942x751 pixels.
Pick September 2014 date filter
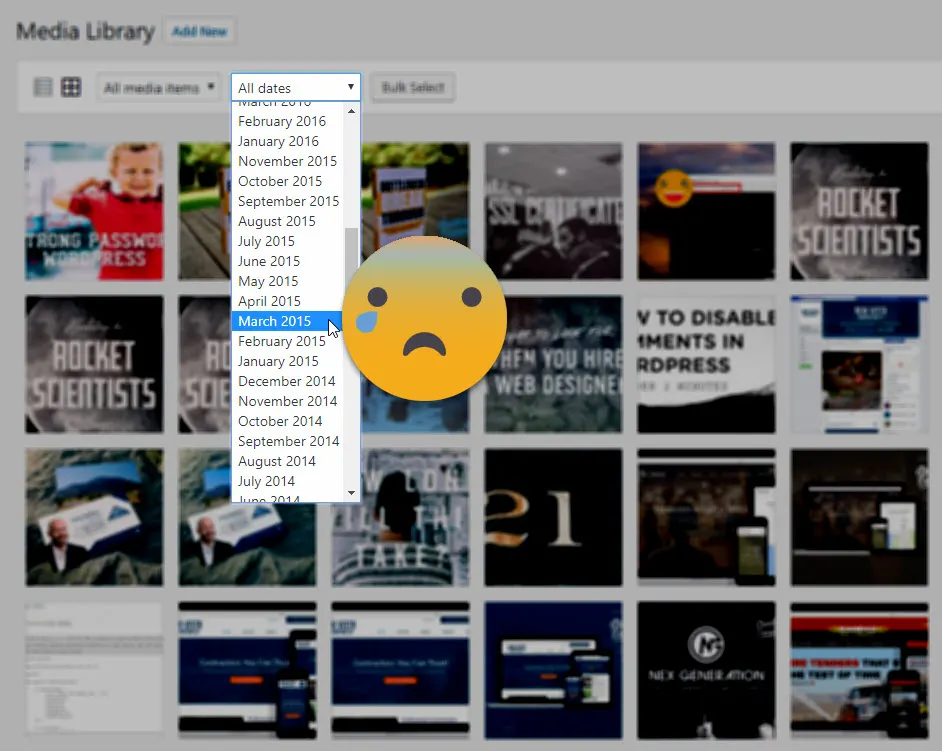point(288,441)
